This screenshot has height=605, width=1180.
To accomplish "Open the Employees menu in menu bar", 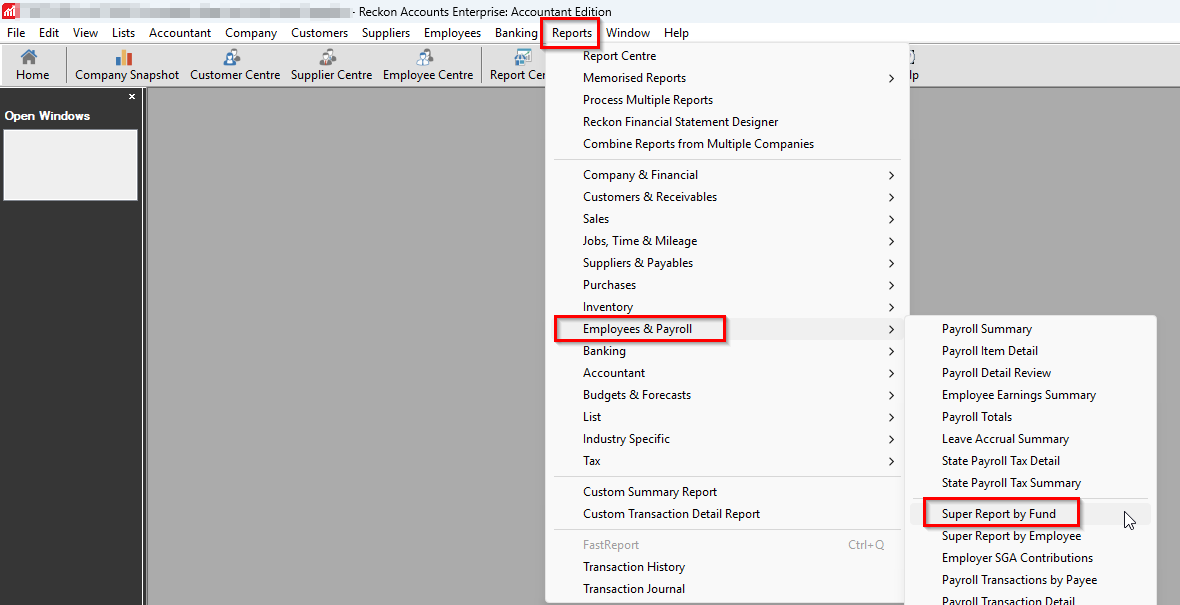I will (x=452, y=33).
